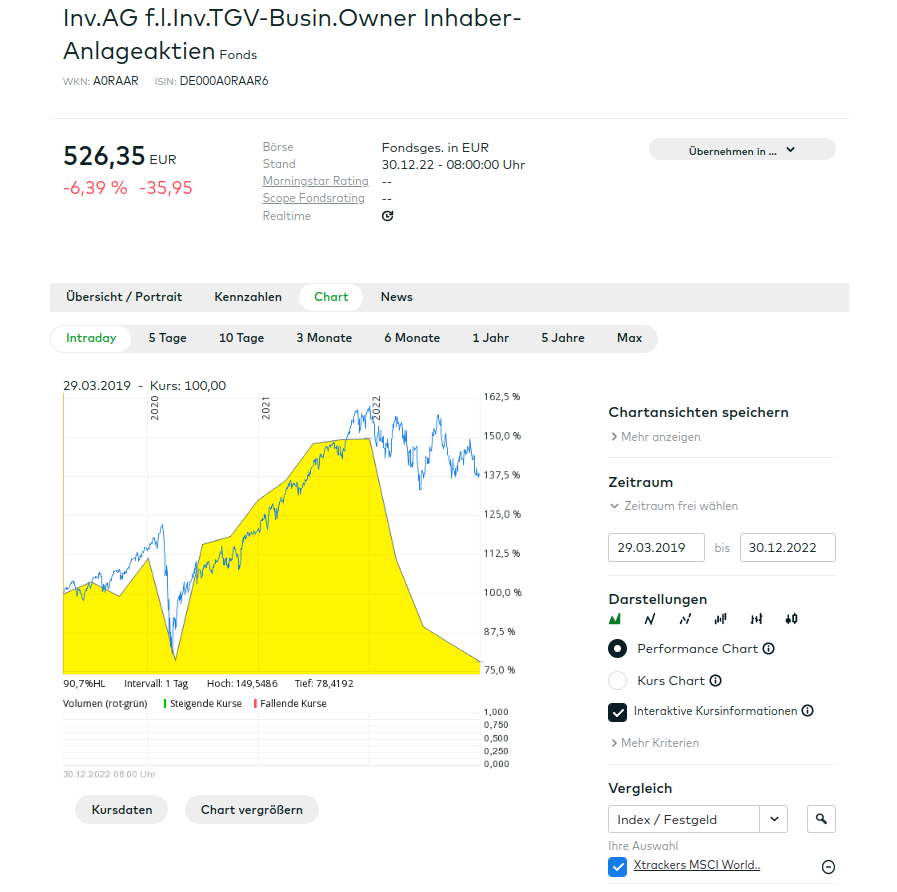Image resolution: width=897 pixels, height=892 pixels.
Task: Select the 6 Monate time range tab
Action: click(x=412, y=338)
